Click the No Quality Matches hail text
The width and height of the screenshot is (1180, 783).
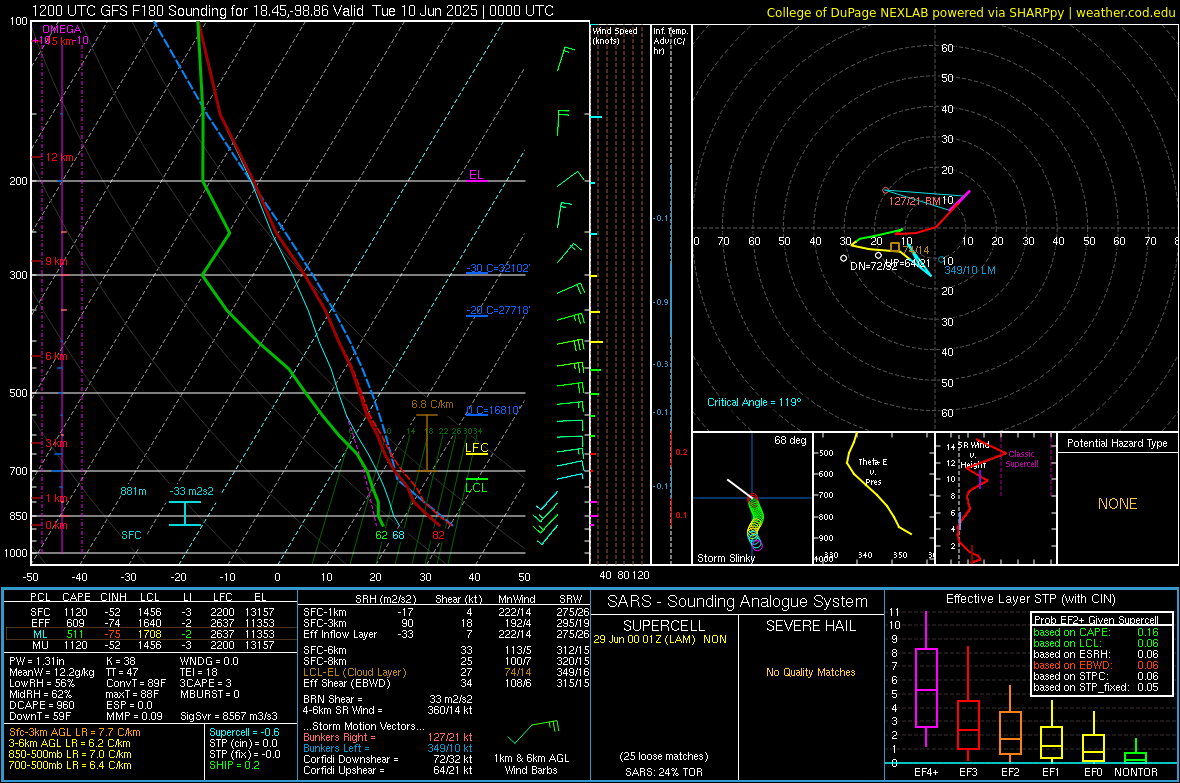click(x=810, y=672)
